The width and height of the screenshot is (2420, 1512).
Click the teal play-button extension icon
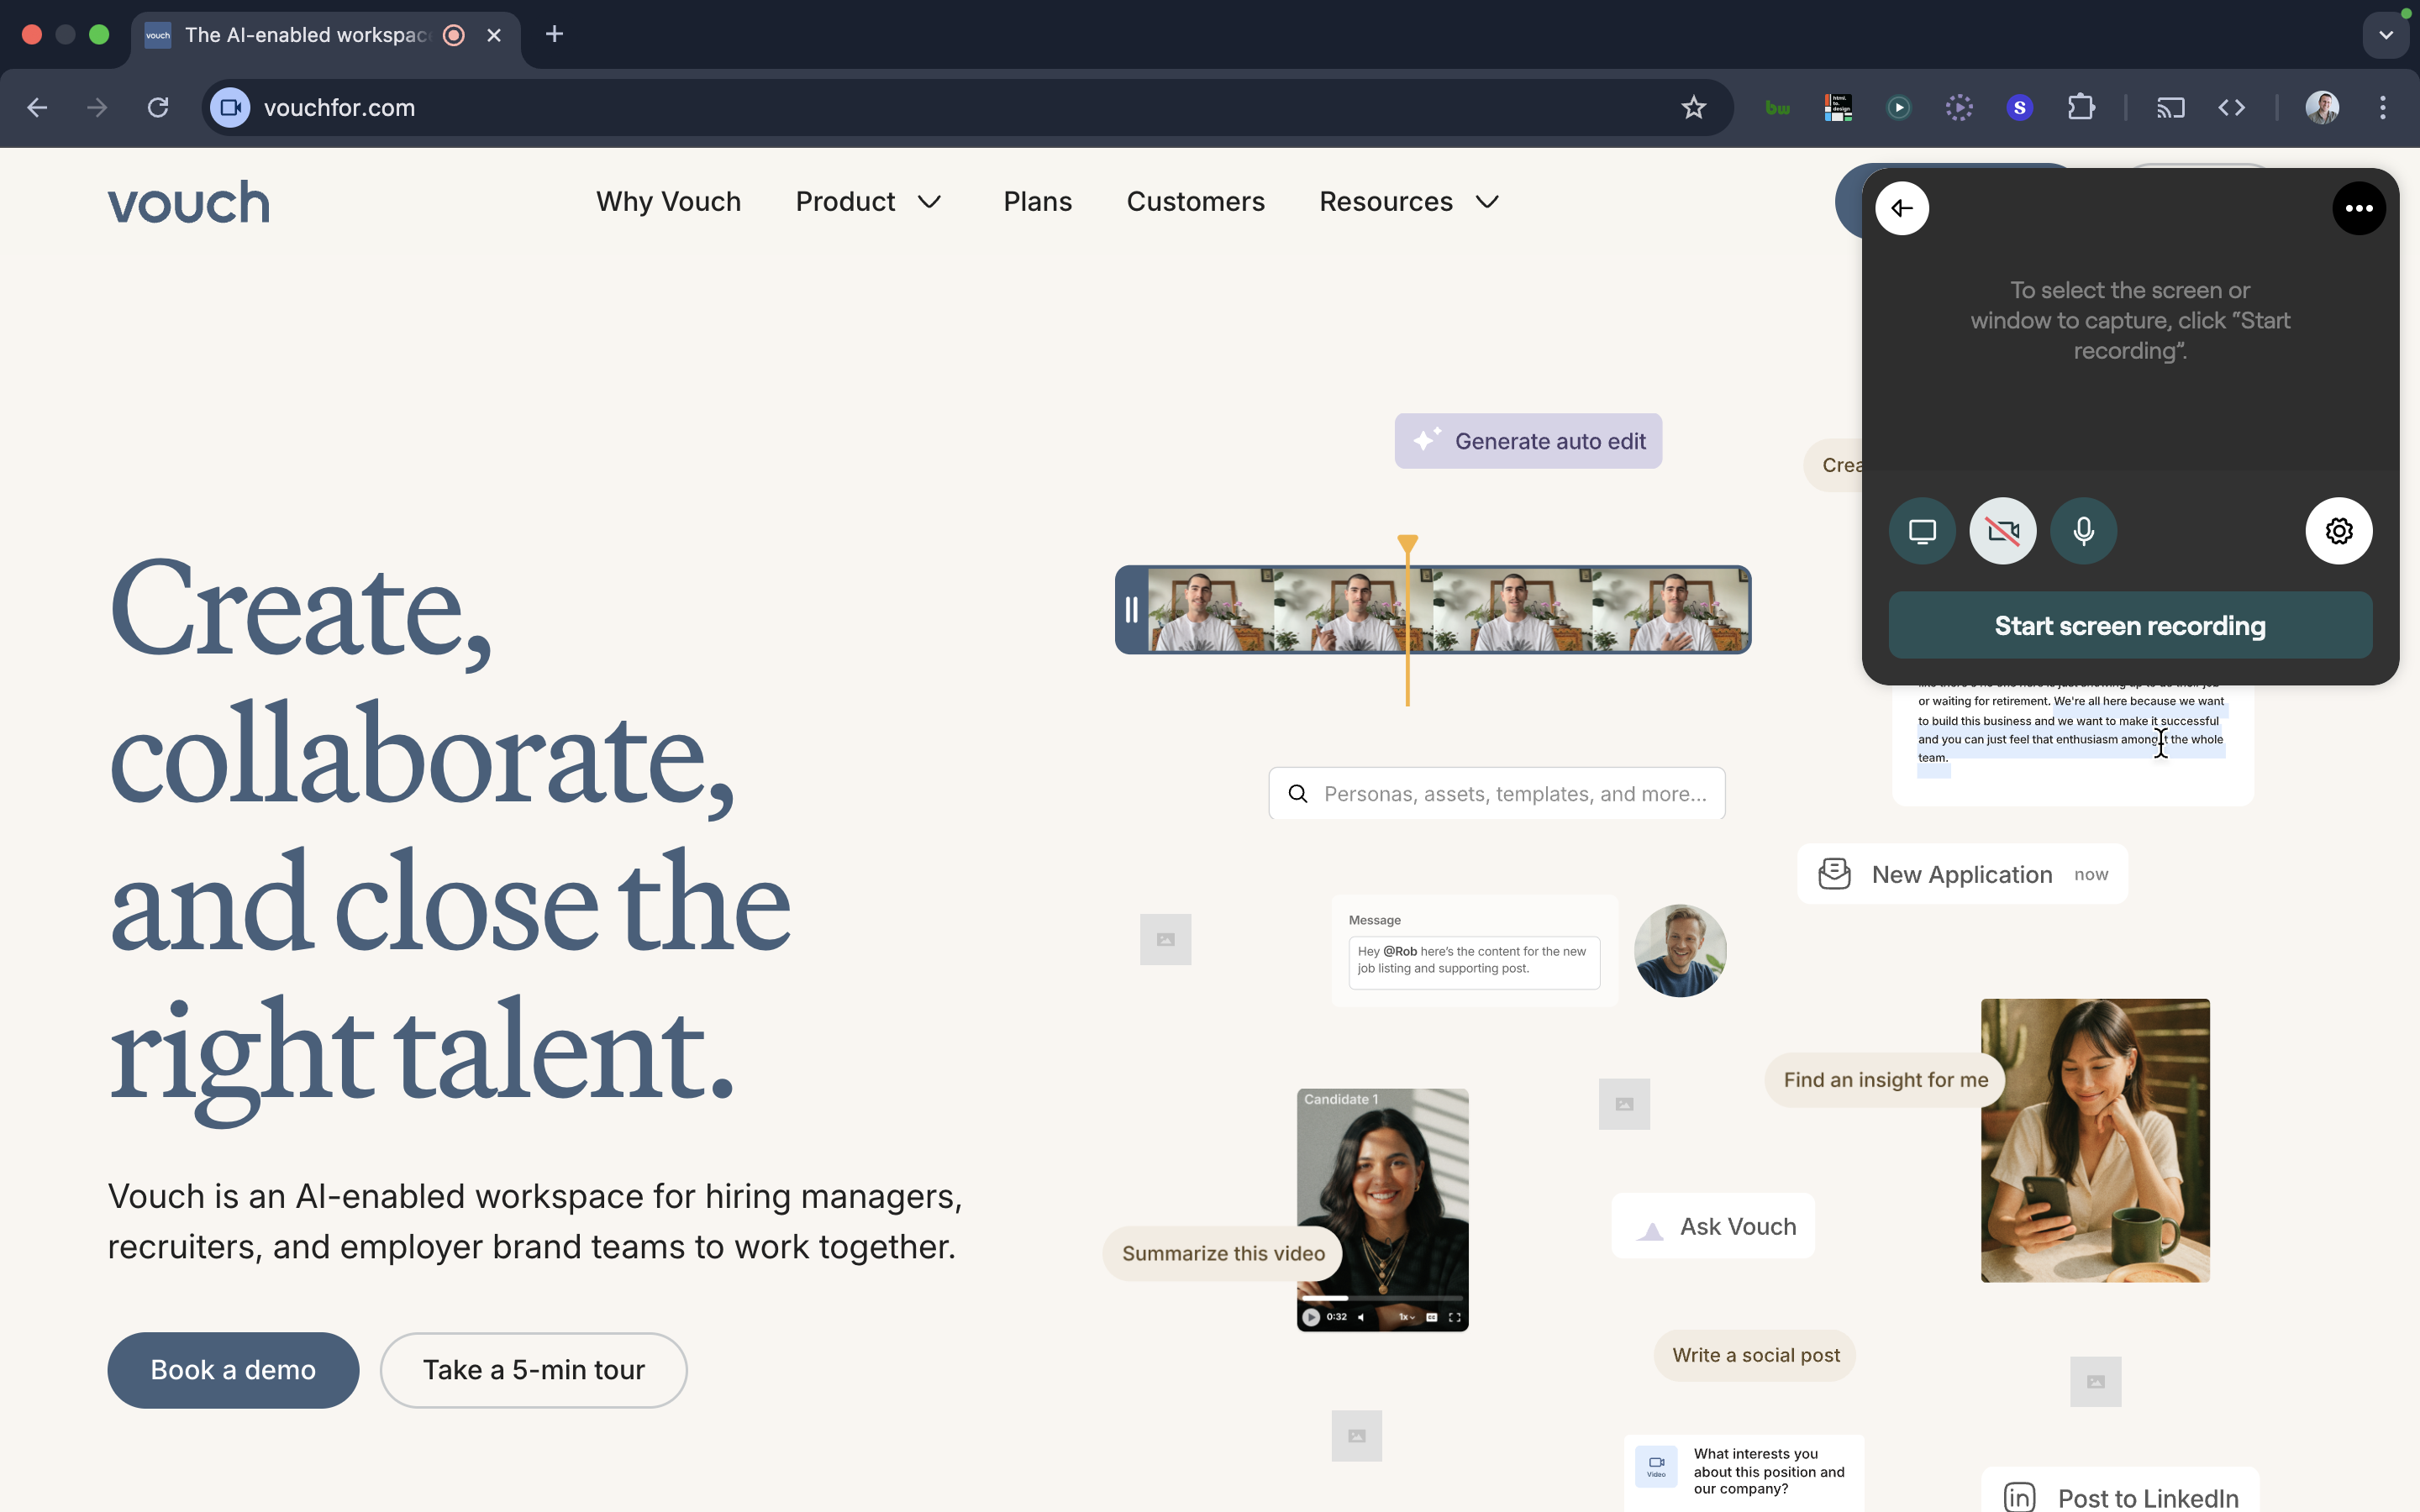[x=1899, y=107]
